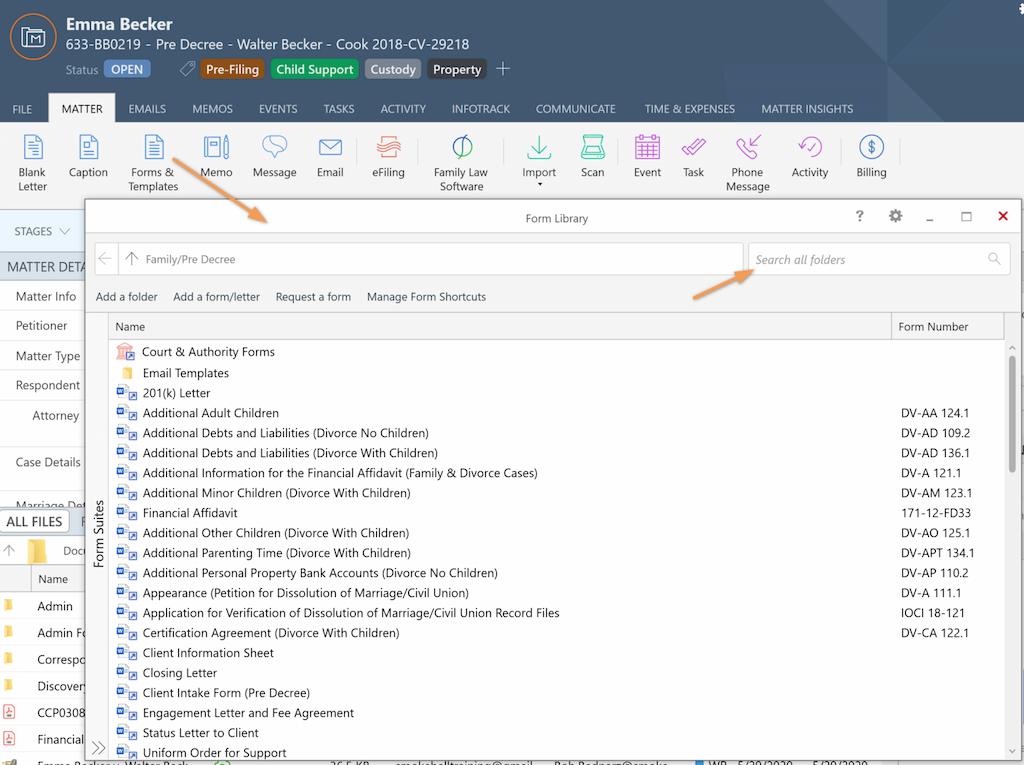Click the OPEN status badge
Screen dimensions: 1024x765
[x=127, y=69]
